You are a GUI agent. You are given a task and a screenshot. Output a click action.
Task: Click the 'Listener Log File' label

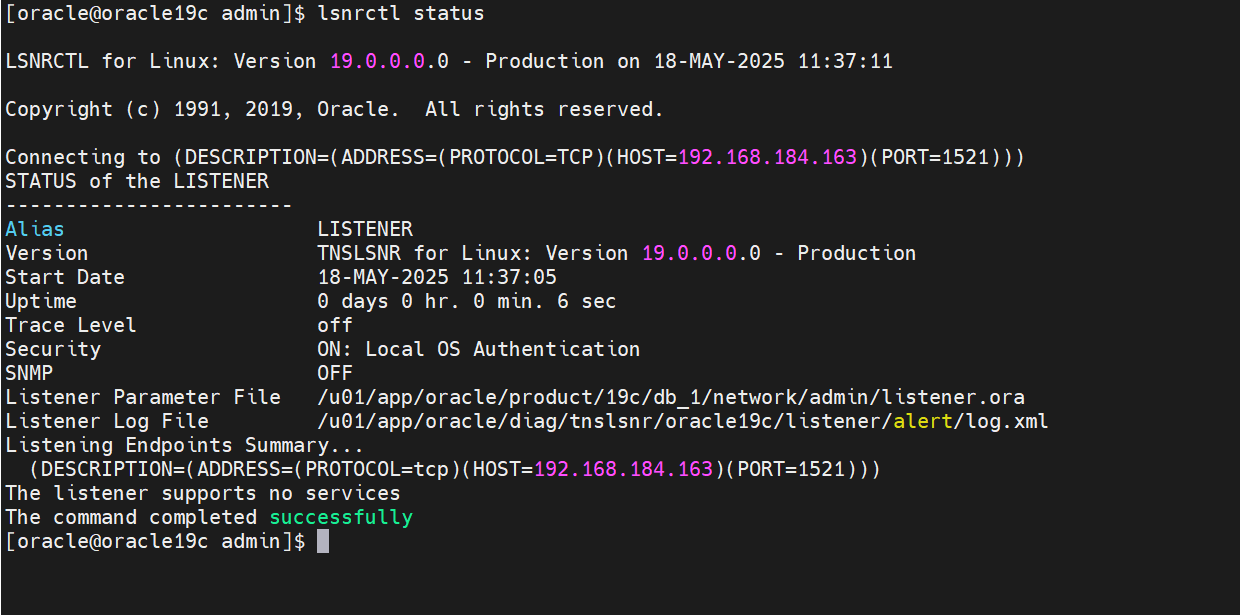click(x=107, y=422)
